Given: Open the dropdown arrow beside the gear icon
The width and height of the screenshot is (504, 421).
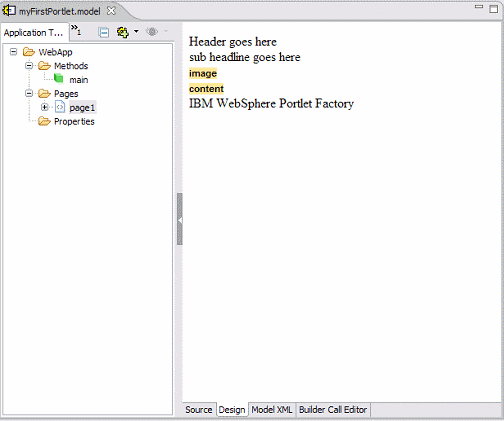Looking at the screenshot, I should [136, 32].
